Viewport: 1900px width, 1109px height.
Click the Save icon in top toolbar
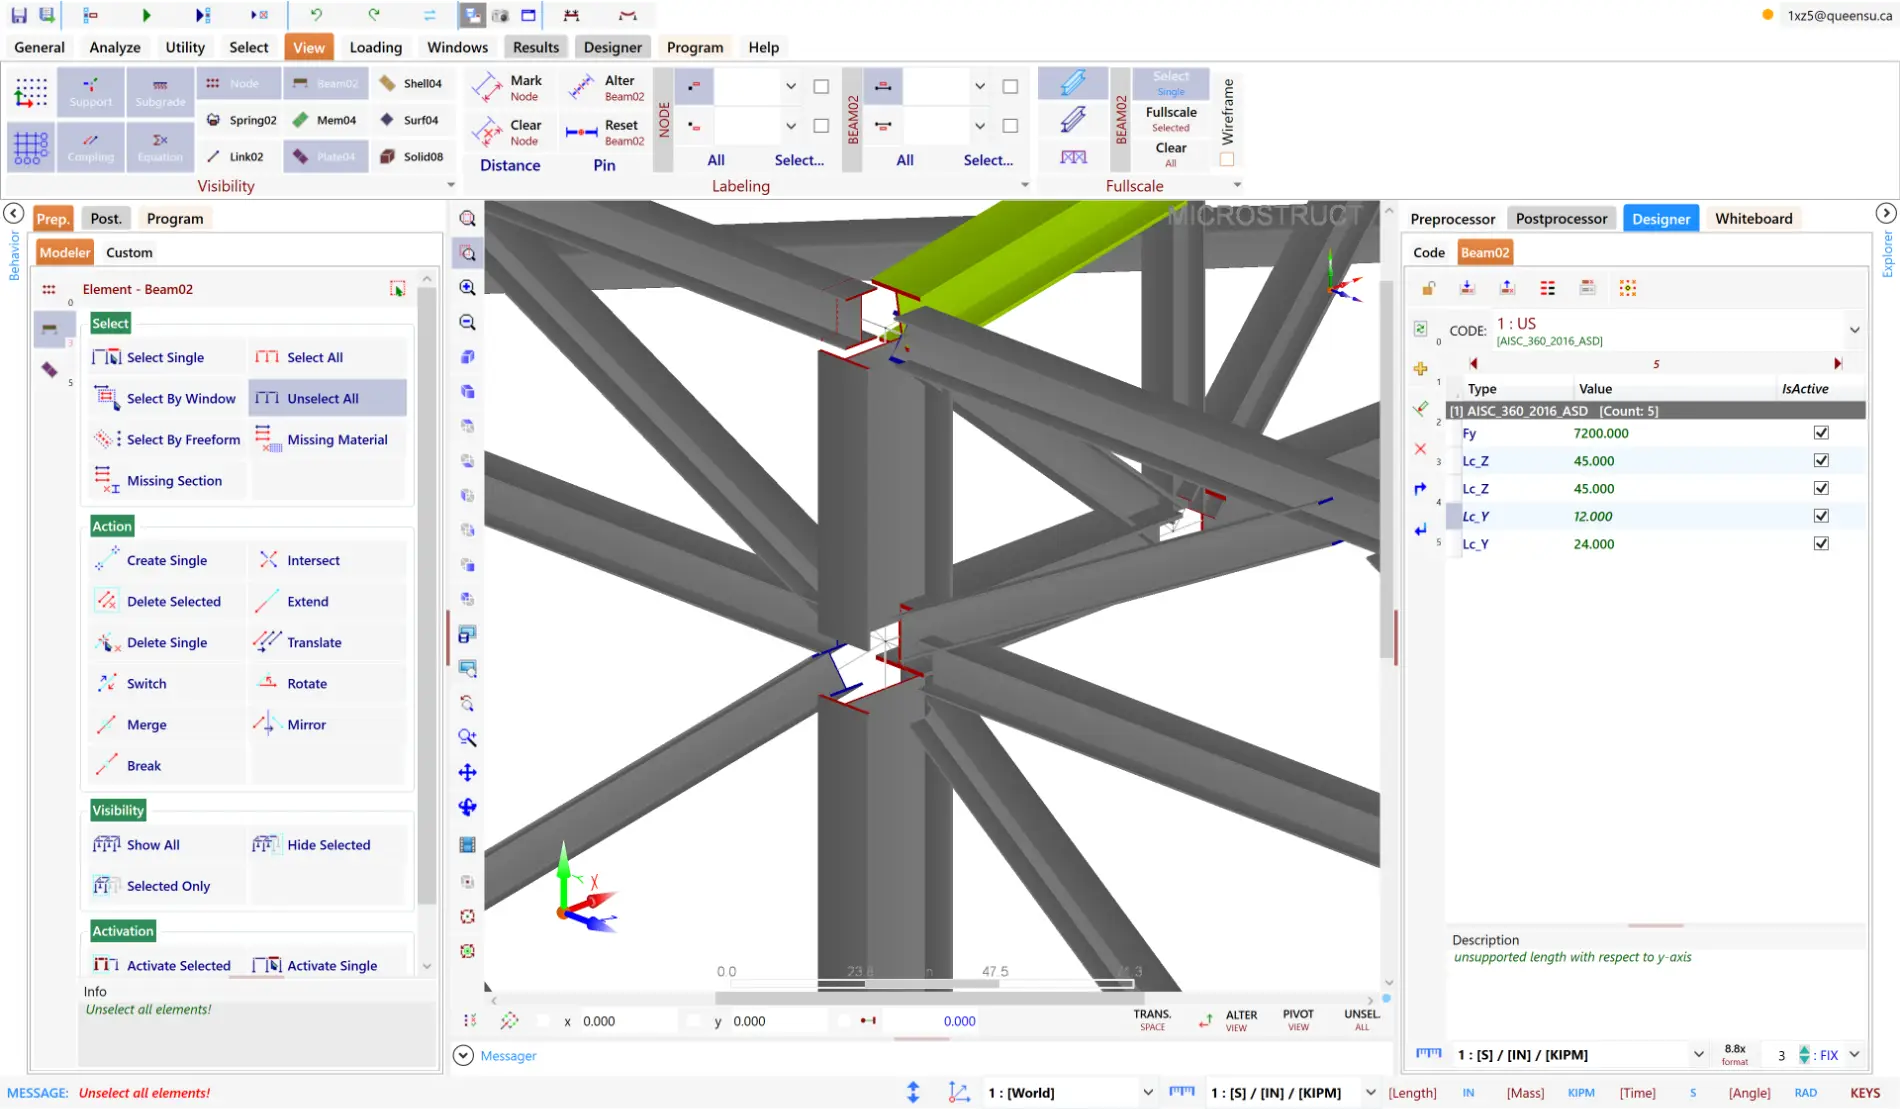click(x=19, y=15)
